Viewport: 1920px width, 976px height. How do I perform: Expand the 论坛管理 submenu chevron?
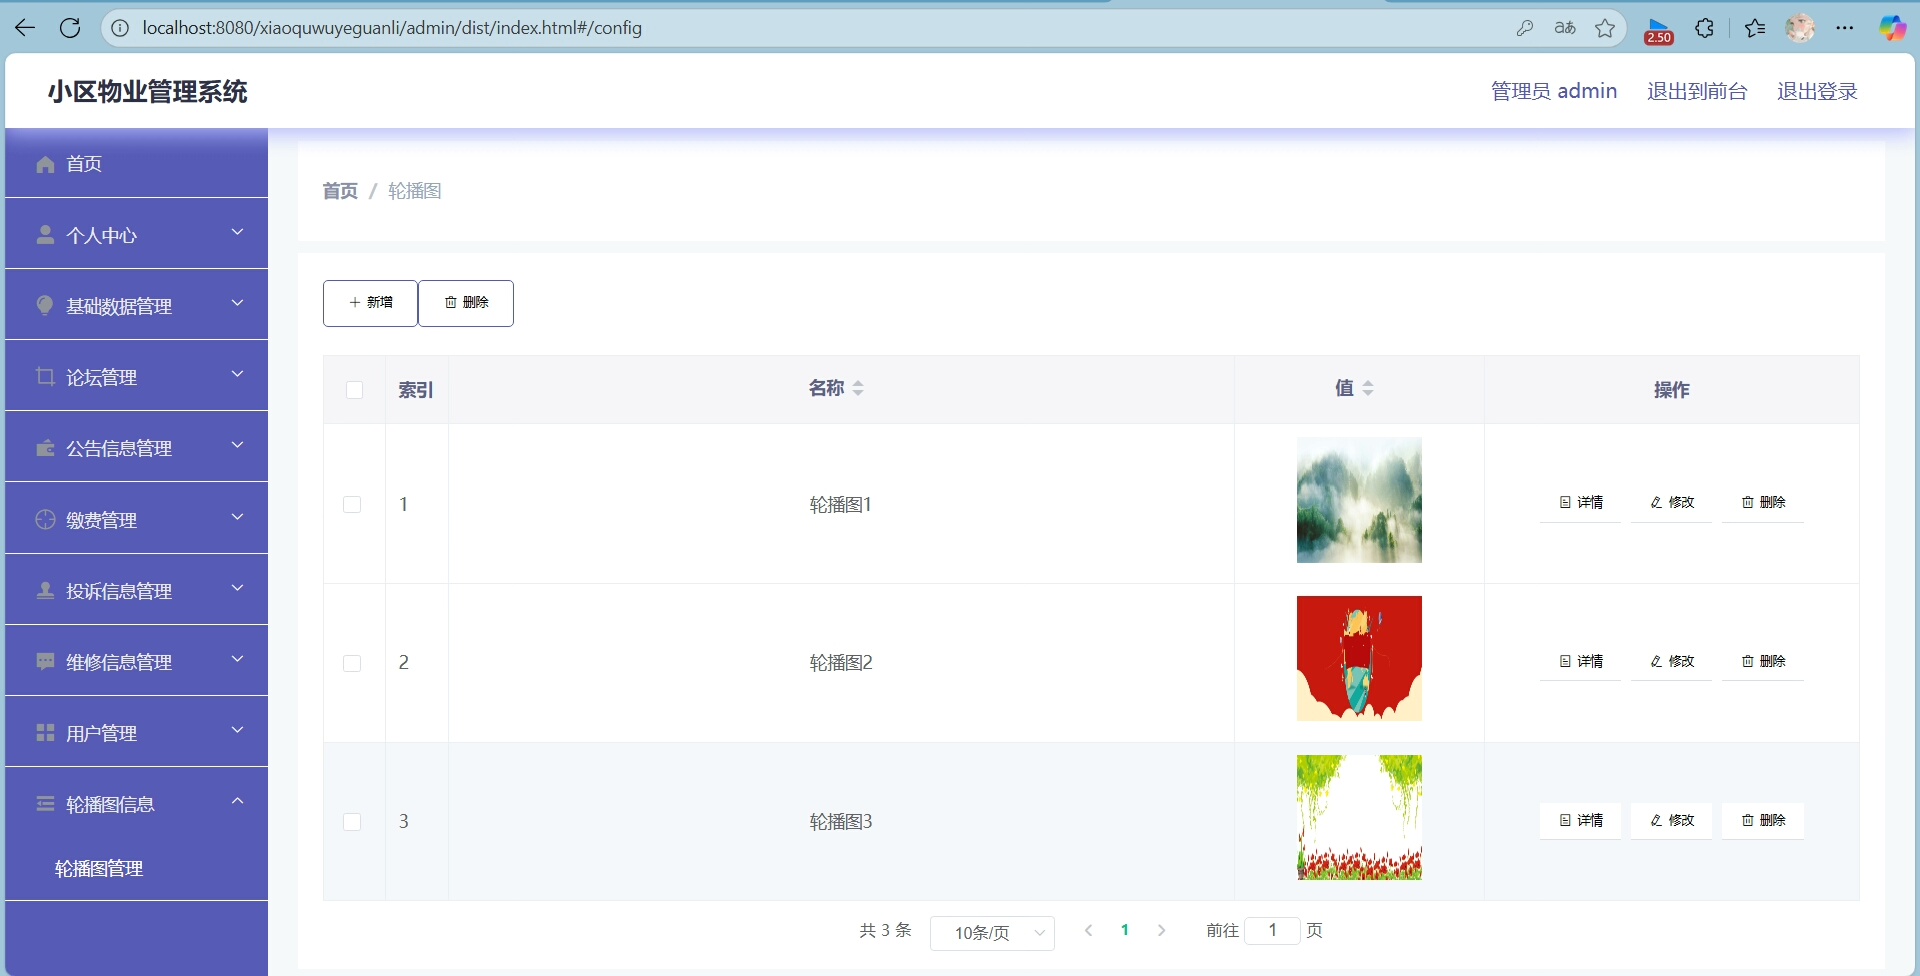(238, 374)
